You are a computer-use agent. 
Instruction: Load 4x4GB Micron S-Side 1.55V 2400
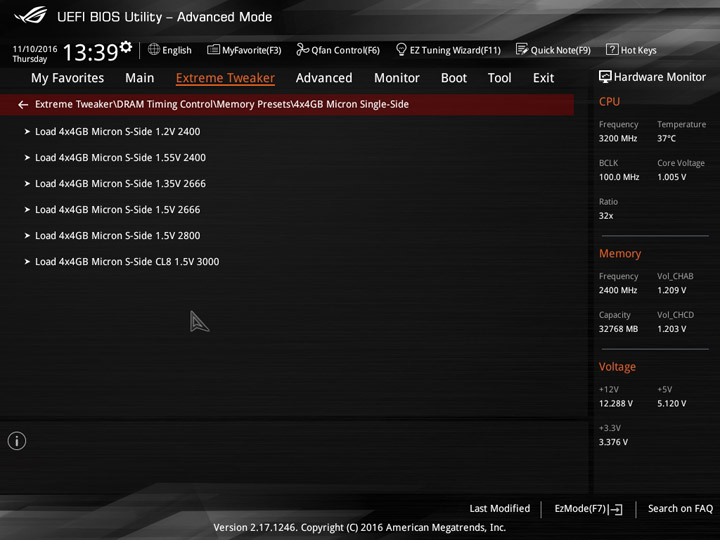(x=120, y=158)
